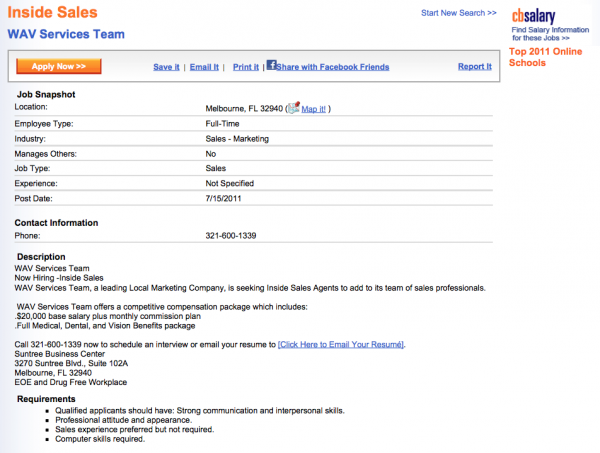Click the map icon beside Map it
This screenshot has width=600, height=453.
[294, 108]
